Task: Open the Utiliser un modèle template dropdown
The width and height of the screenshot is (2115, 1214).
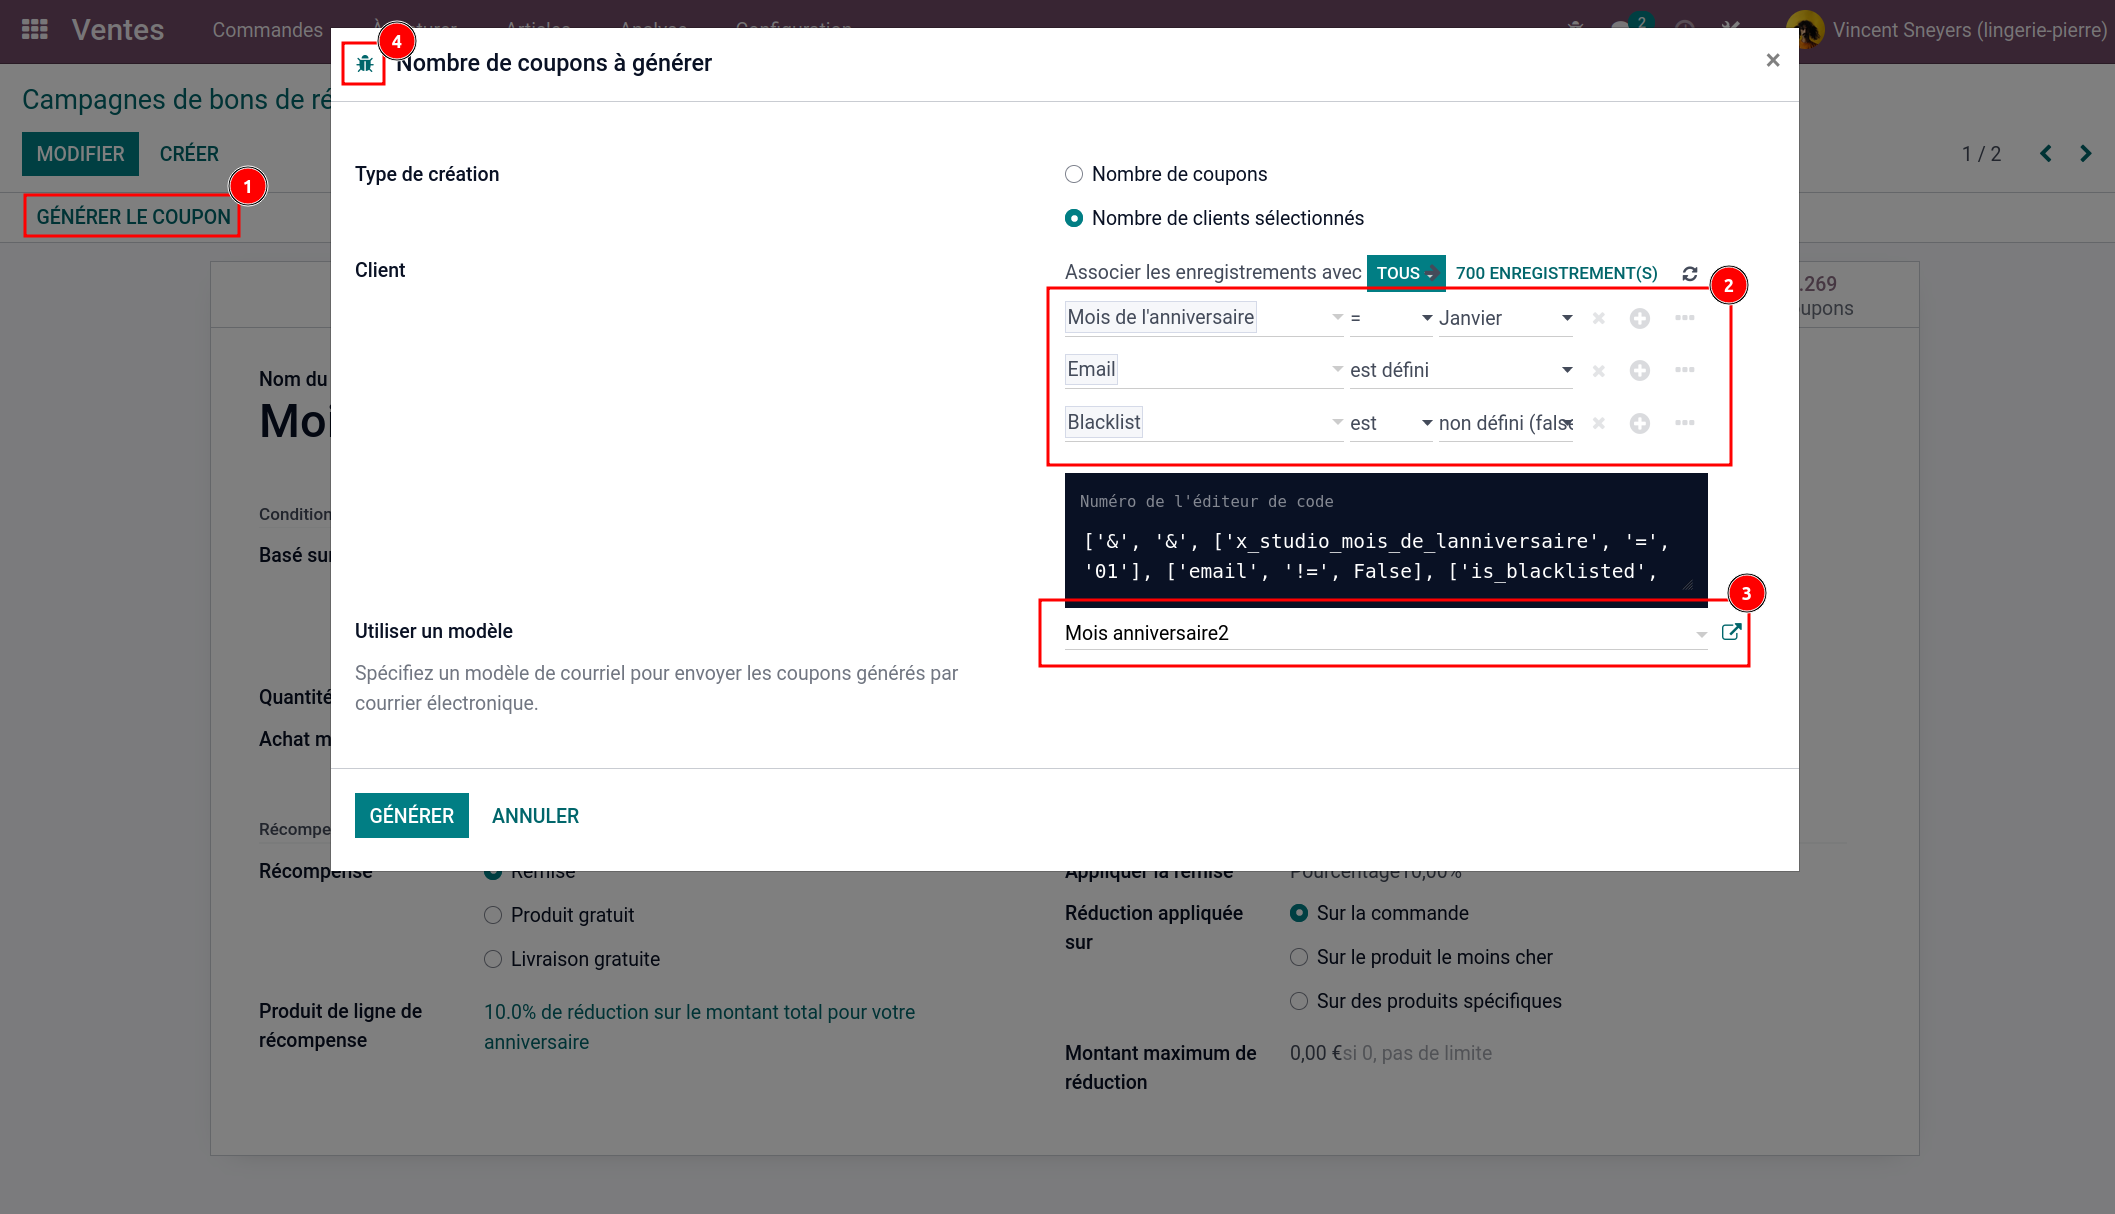Action: [1700, 634]
